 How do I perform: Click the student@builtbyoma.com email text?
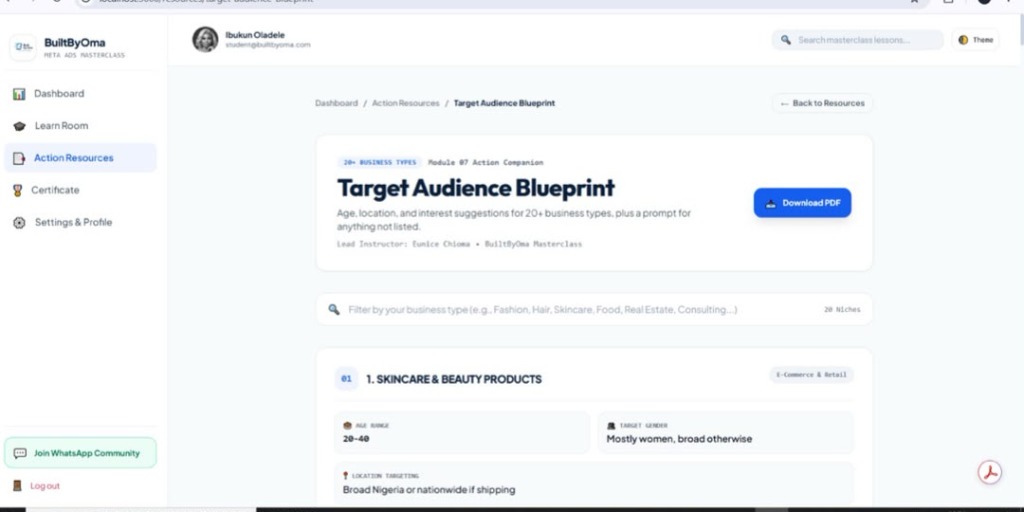[268, 45]
